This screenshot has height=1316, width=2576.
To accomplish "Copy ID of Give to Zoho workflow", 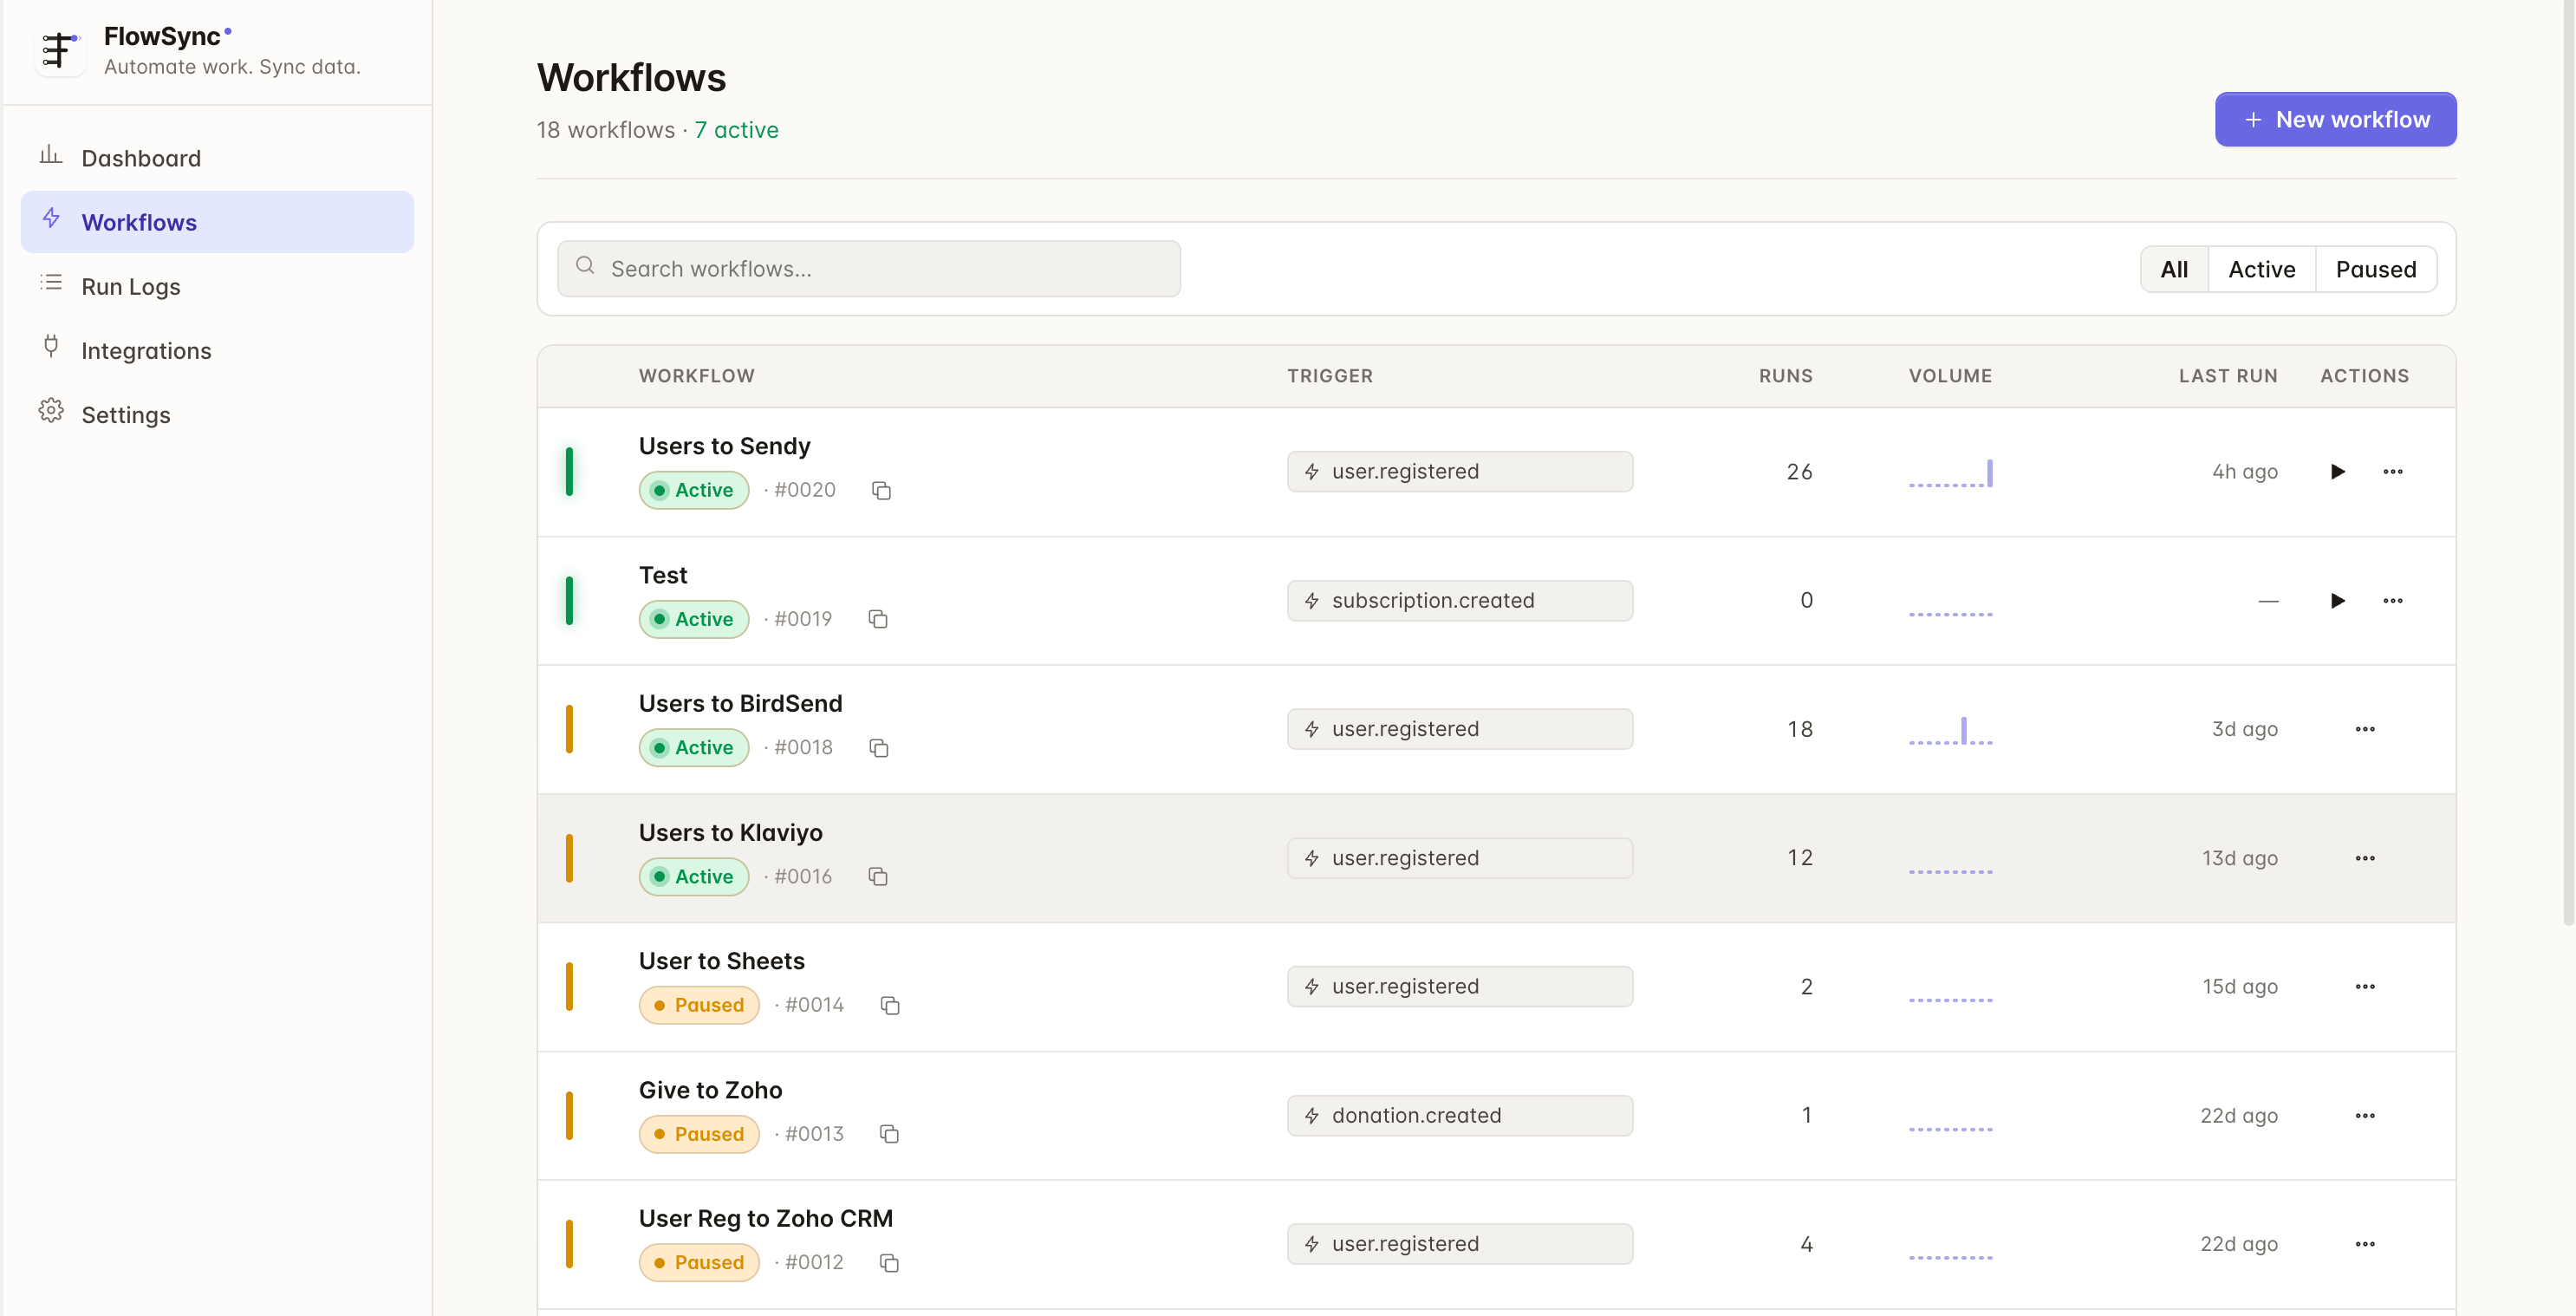I will click(x=889, y=1134).
